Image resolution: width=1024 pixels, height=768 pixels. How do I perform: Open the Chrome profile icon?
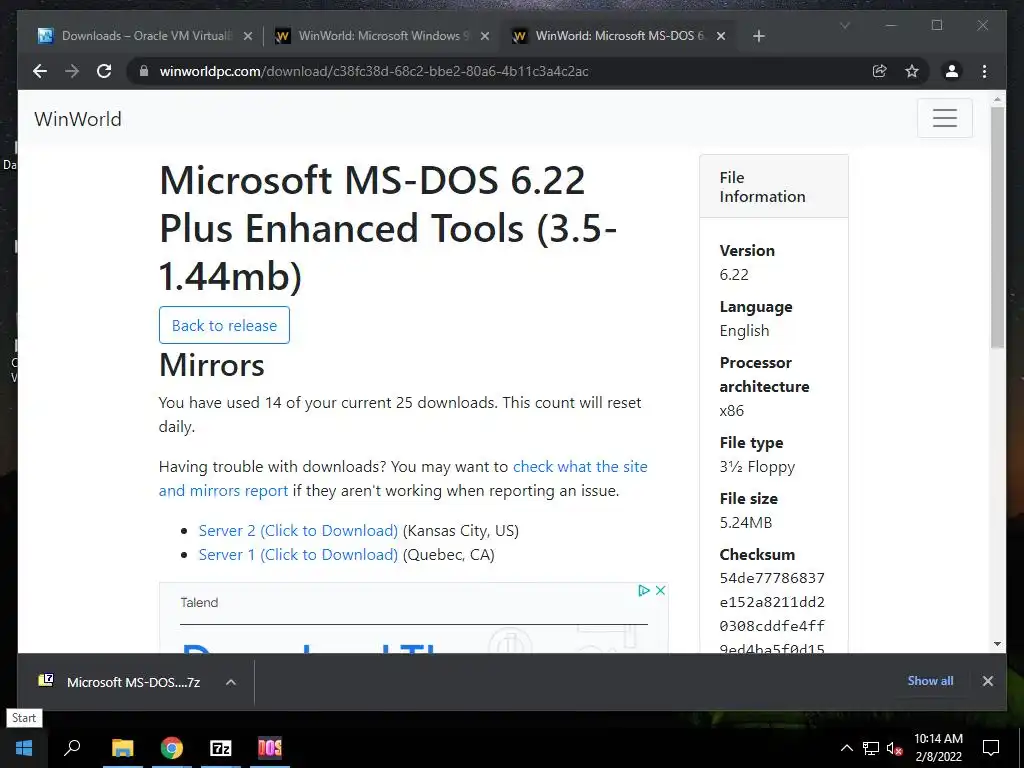pyautogui.click(x=952, y=71)
